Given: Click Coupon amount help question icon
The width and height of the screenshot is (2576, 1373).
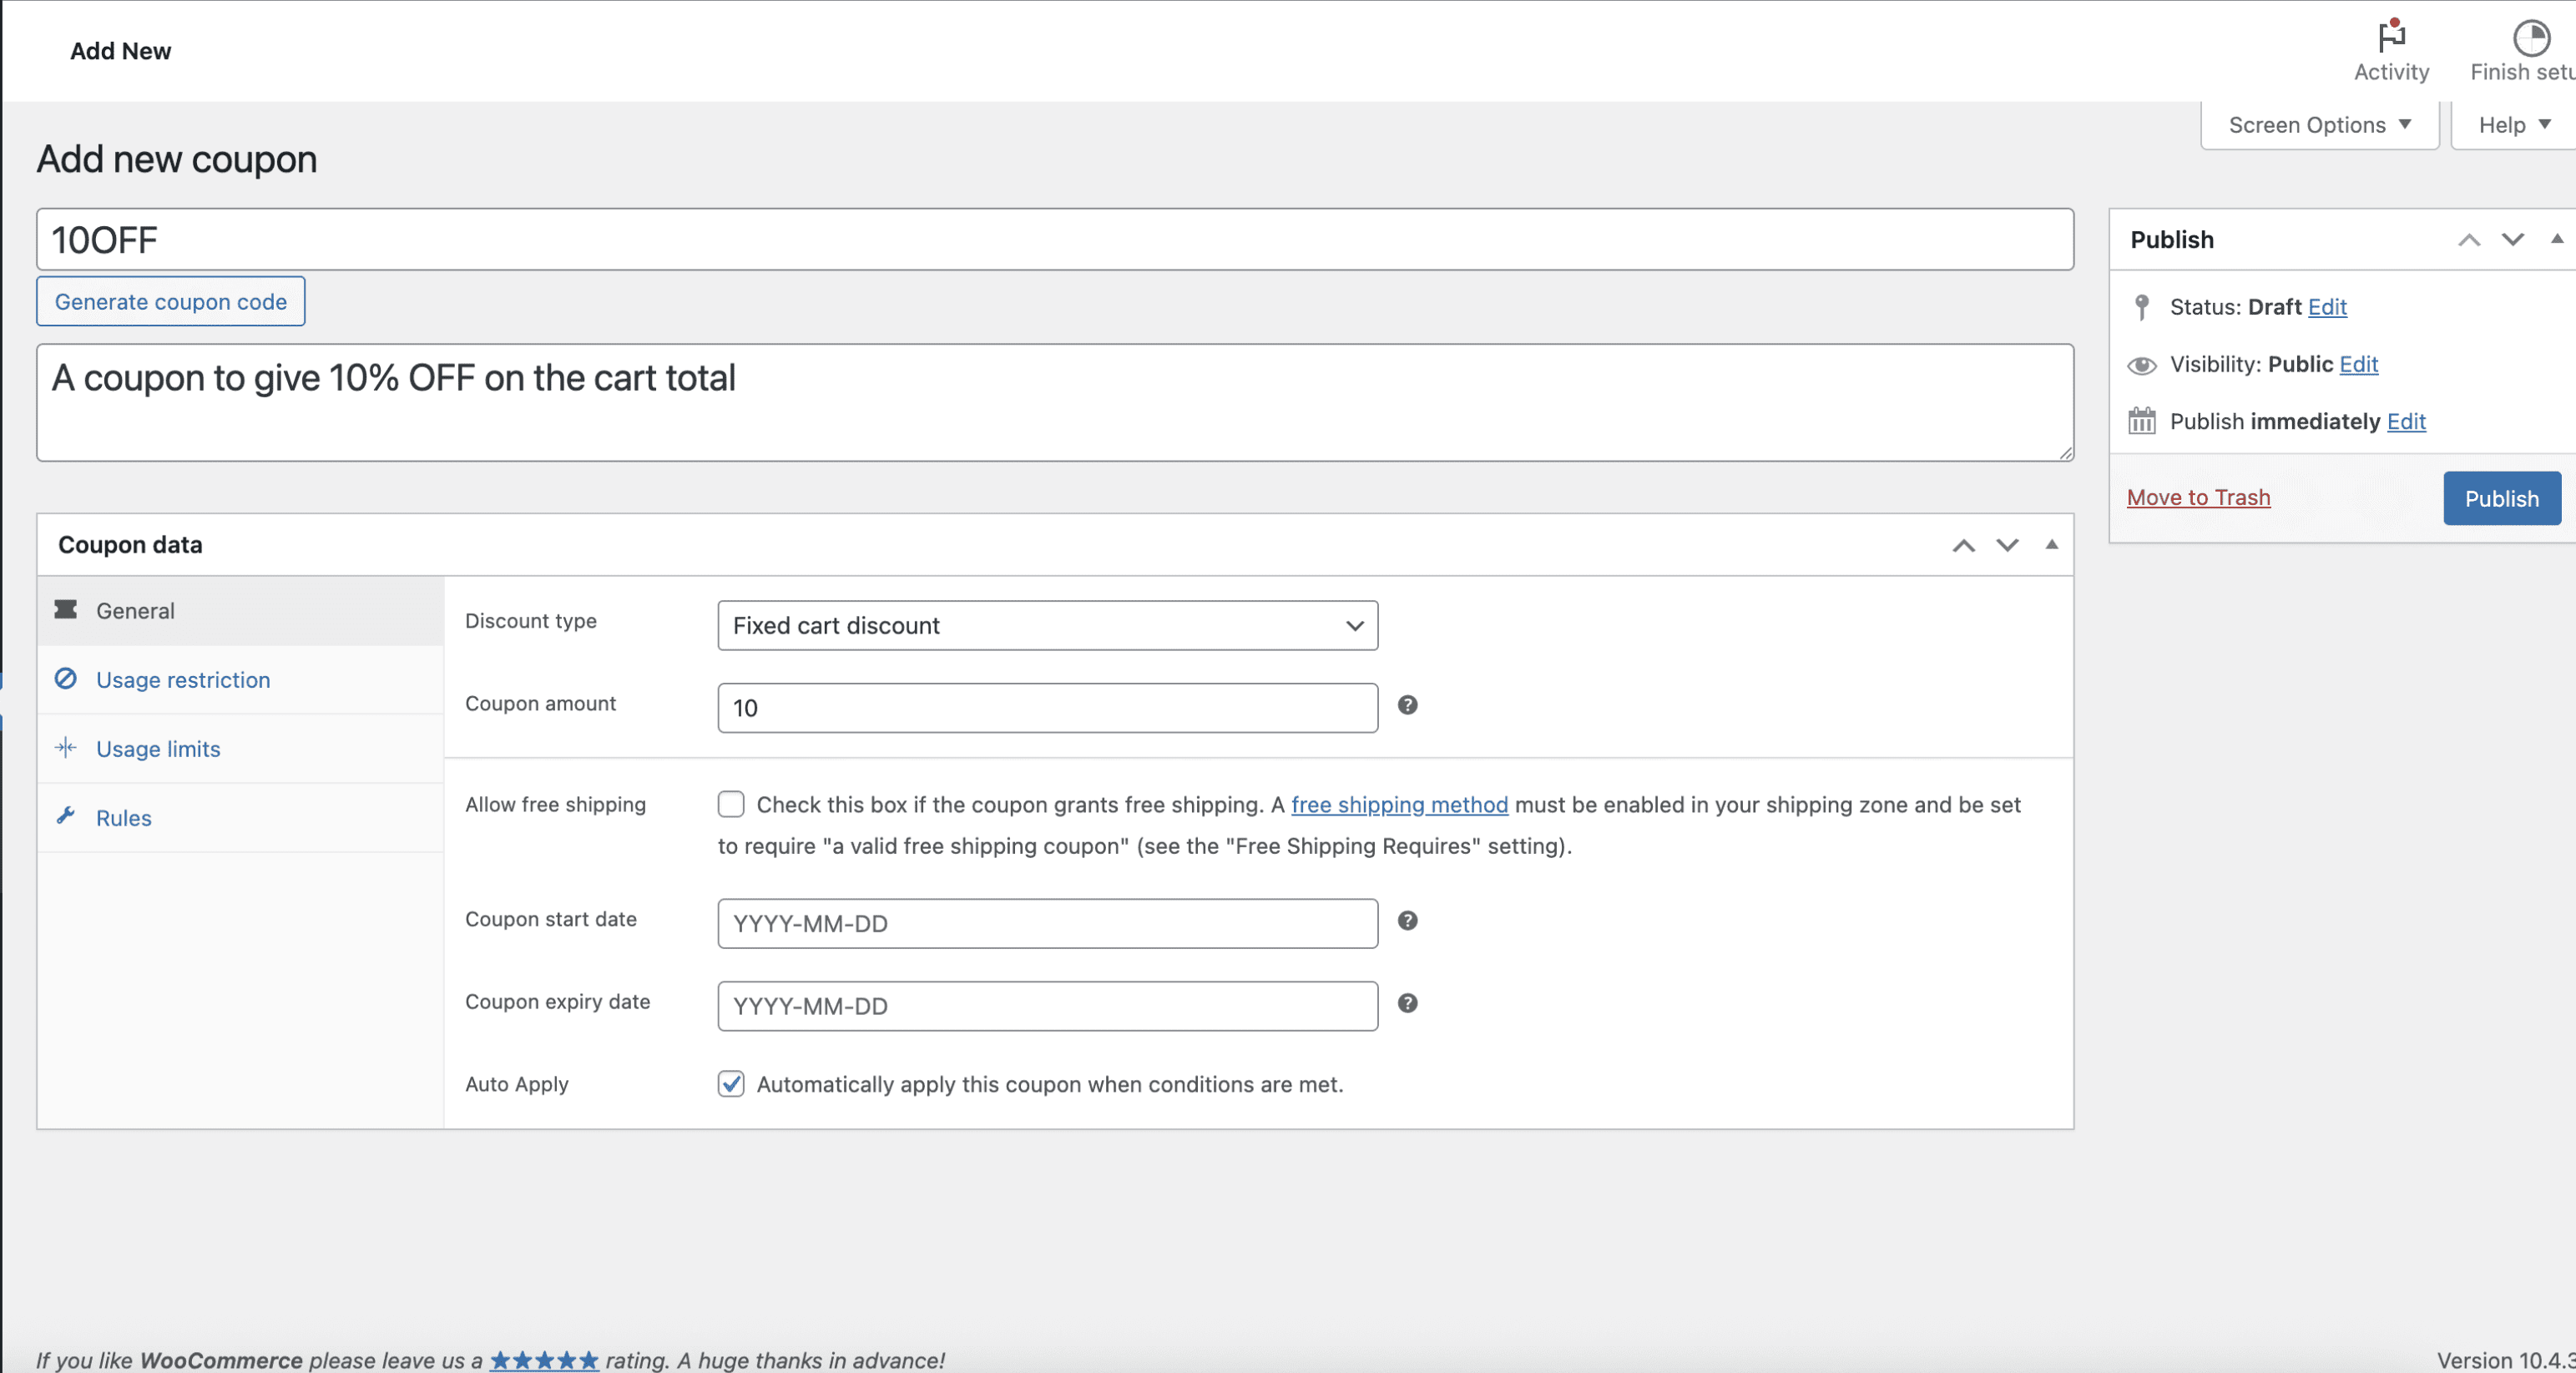Looking at the screenshot, I should [x=1407, y=705].
